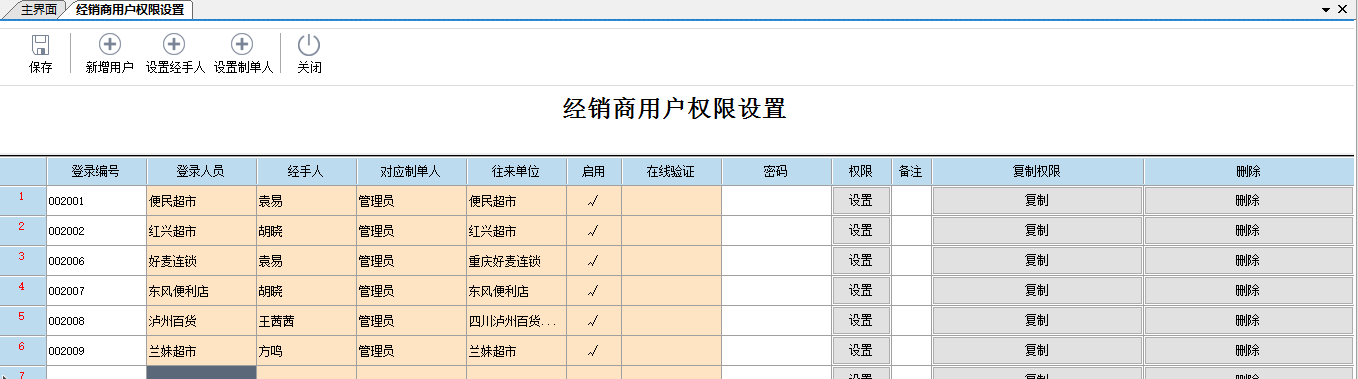
Task: Toggle 启用 checkmark for 便民超市 row
Action: [x=594, y=201]
